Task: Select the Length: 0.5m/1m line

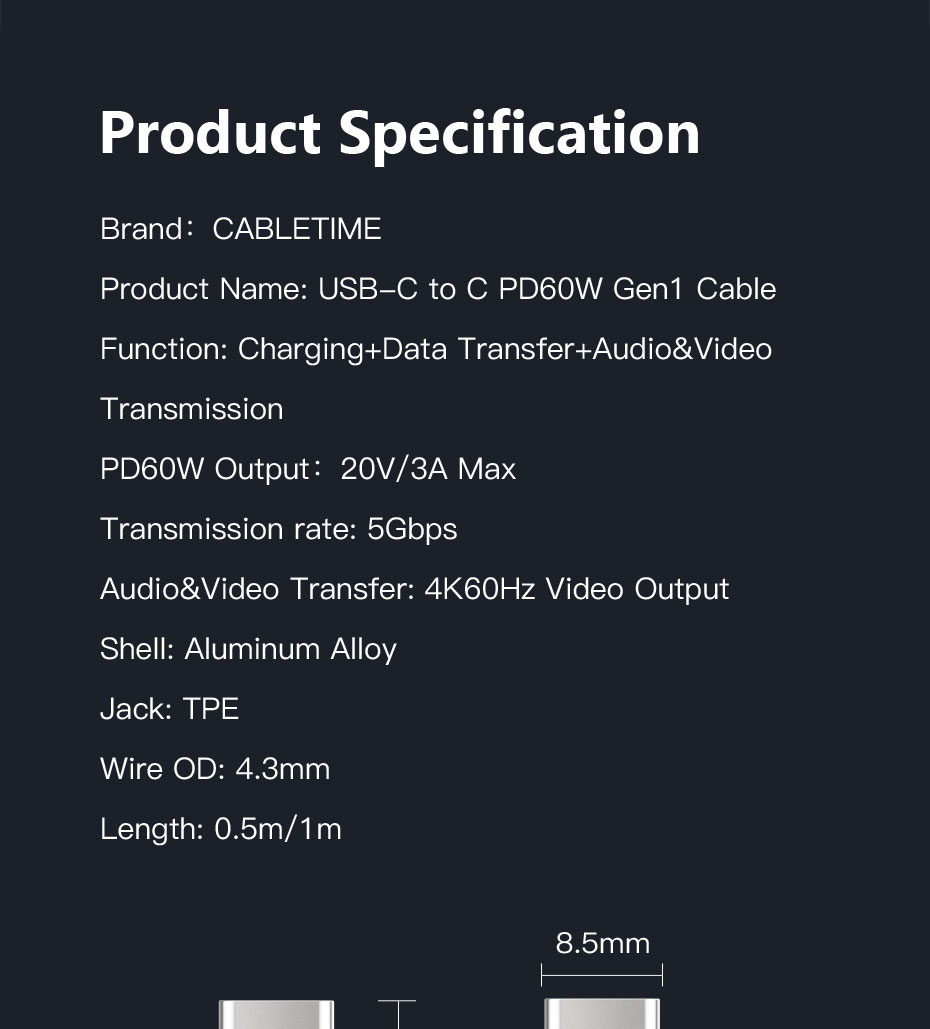Action: pos(221,829)
